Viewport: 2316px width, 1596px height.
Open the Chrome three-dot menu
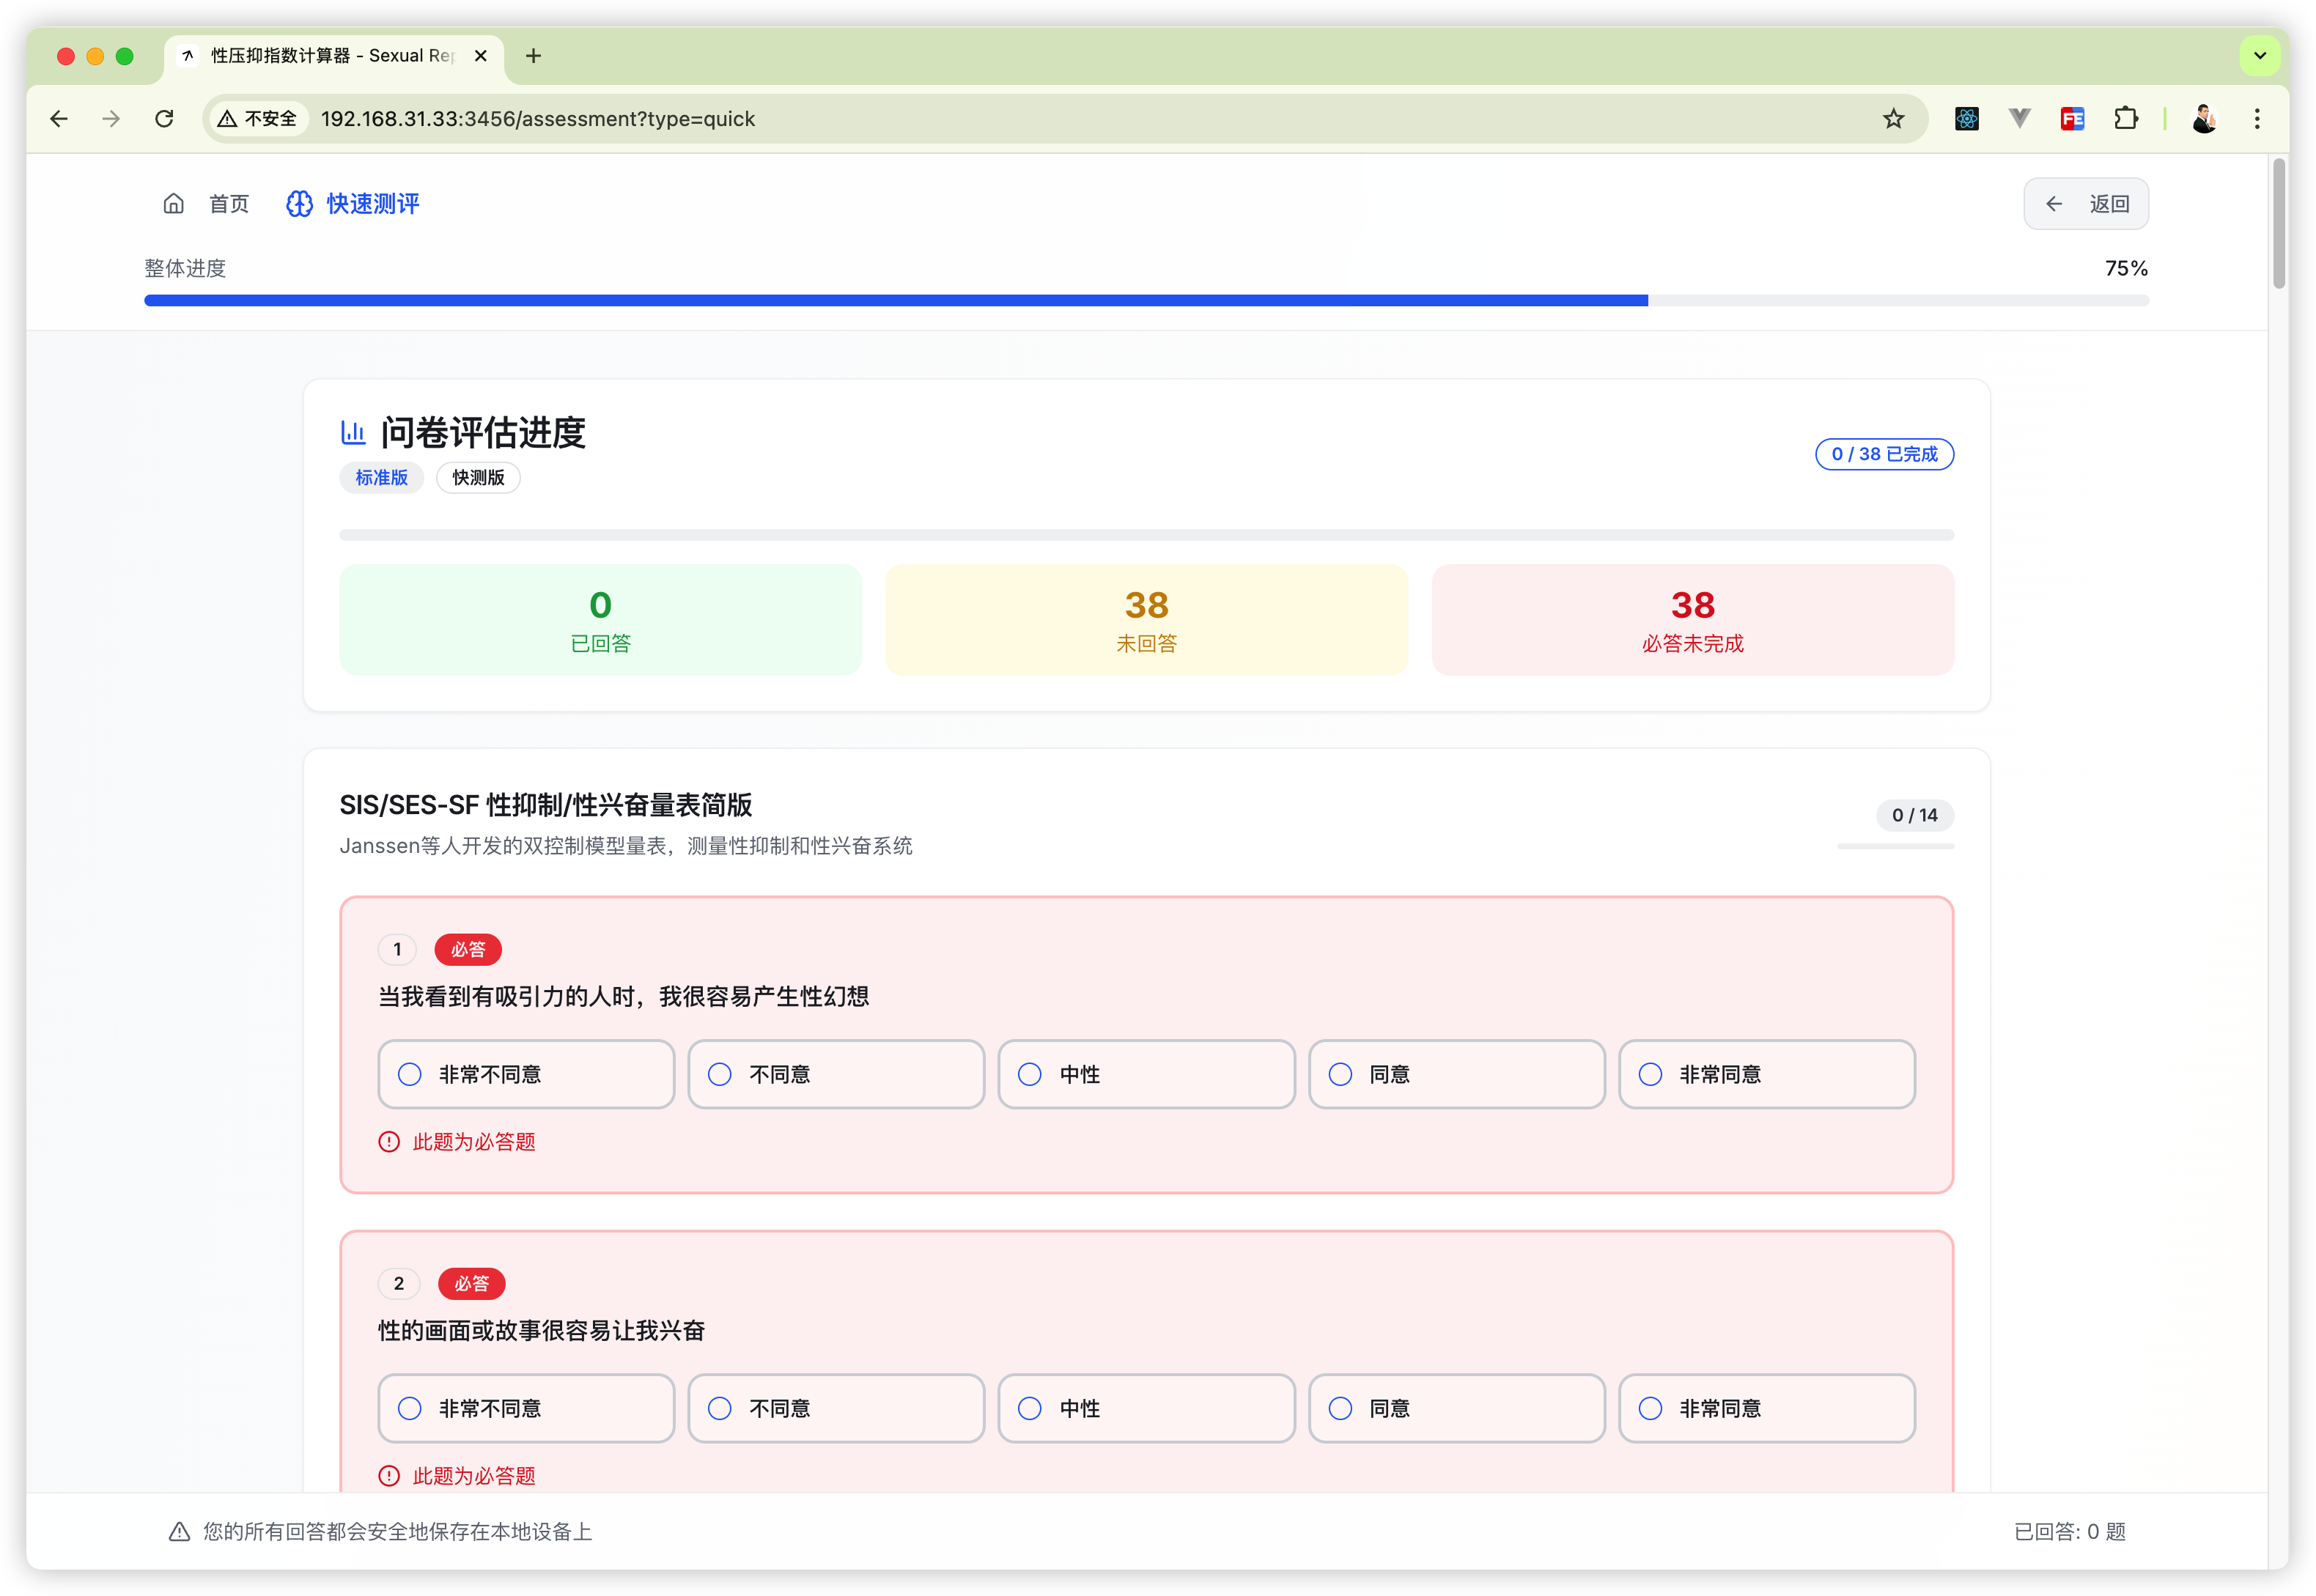click(x=2257, y=119)
